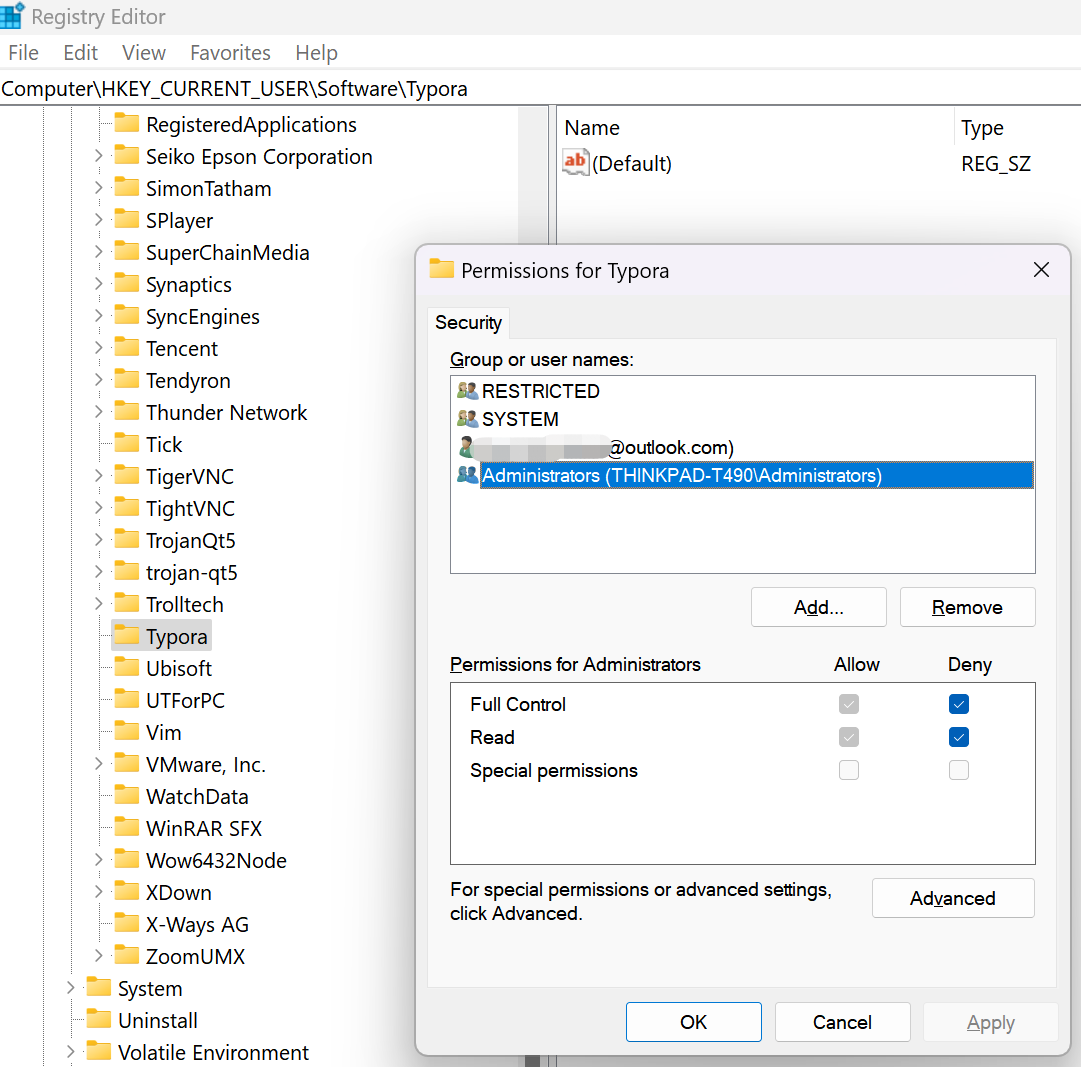This screenshot has height=1067, width=1081.
Task: Click the System folder icon
Action: coord(99,986)
